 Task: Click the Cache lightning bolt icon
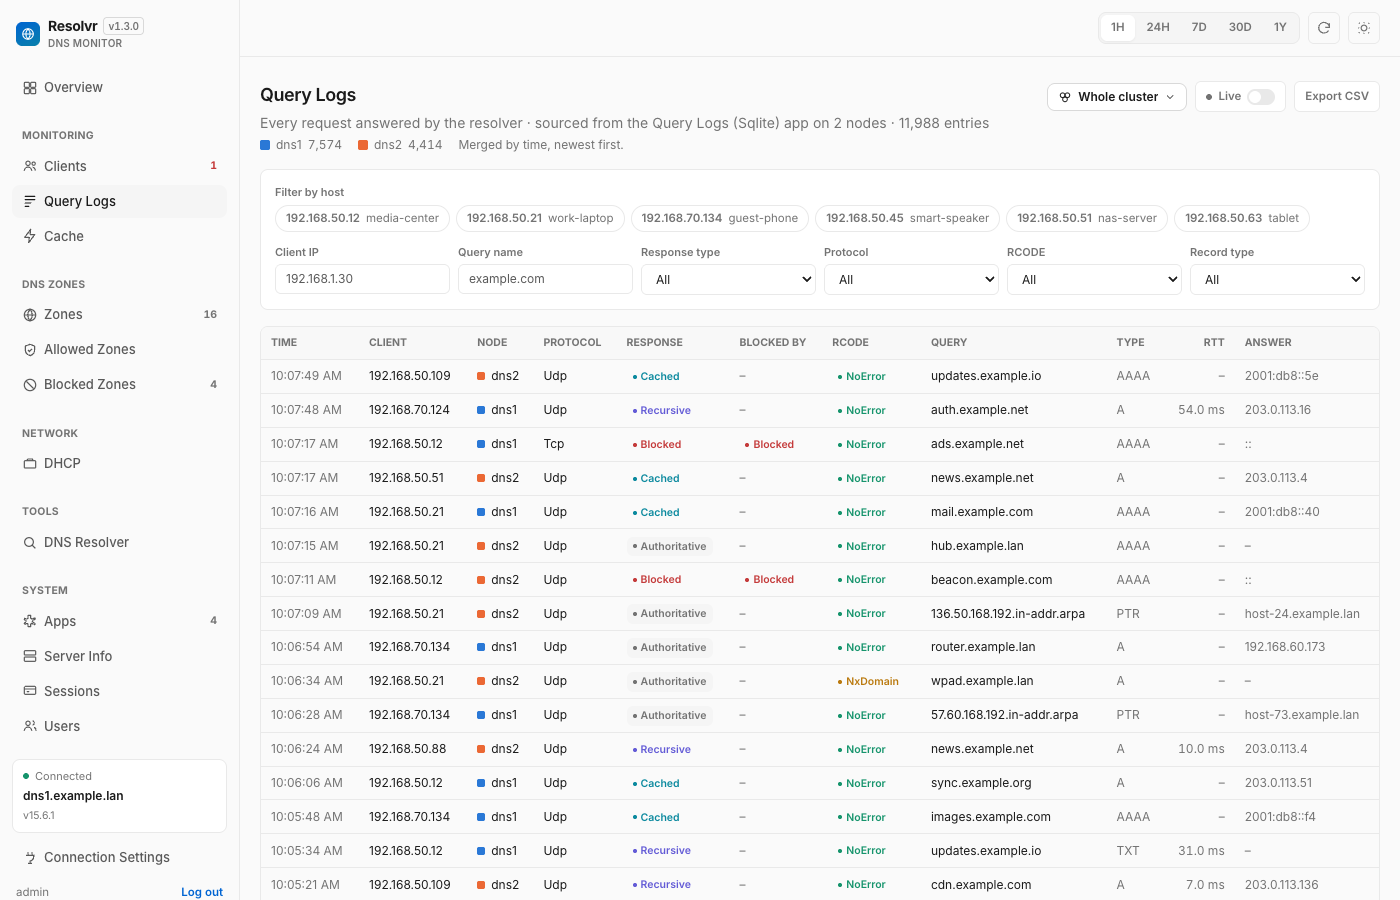(30, 236)
